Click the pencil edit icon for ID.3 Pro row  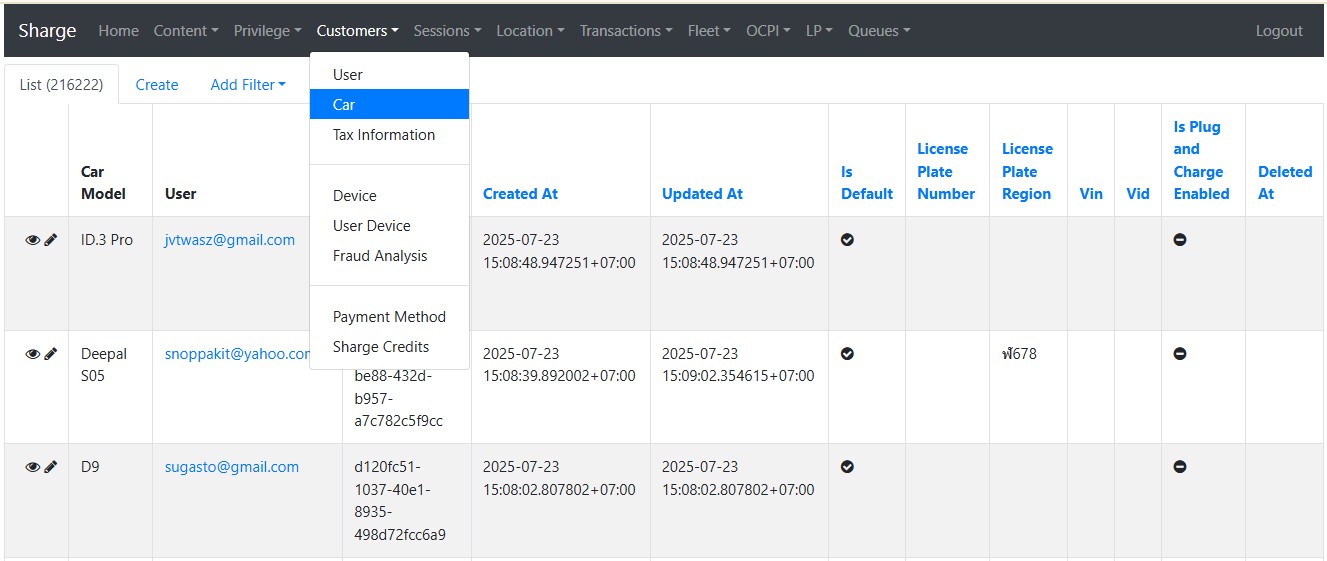51,240
